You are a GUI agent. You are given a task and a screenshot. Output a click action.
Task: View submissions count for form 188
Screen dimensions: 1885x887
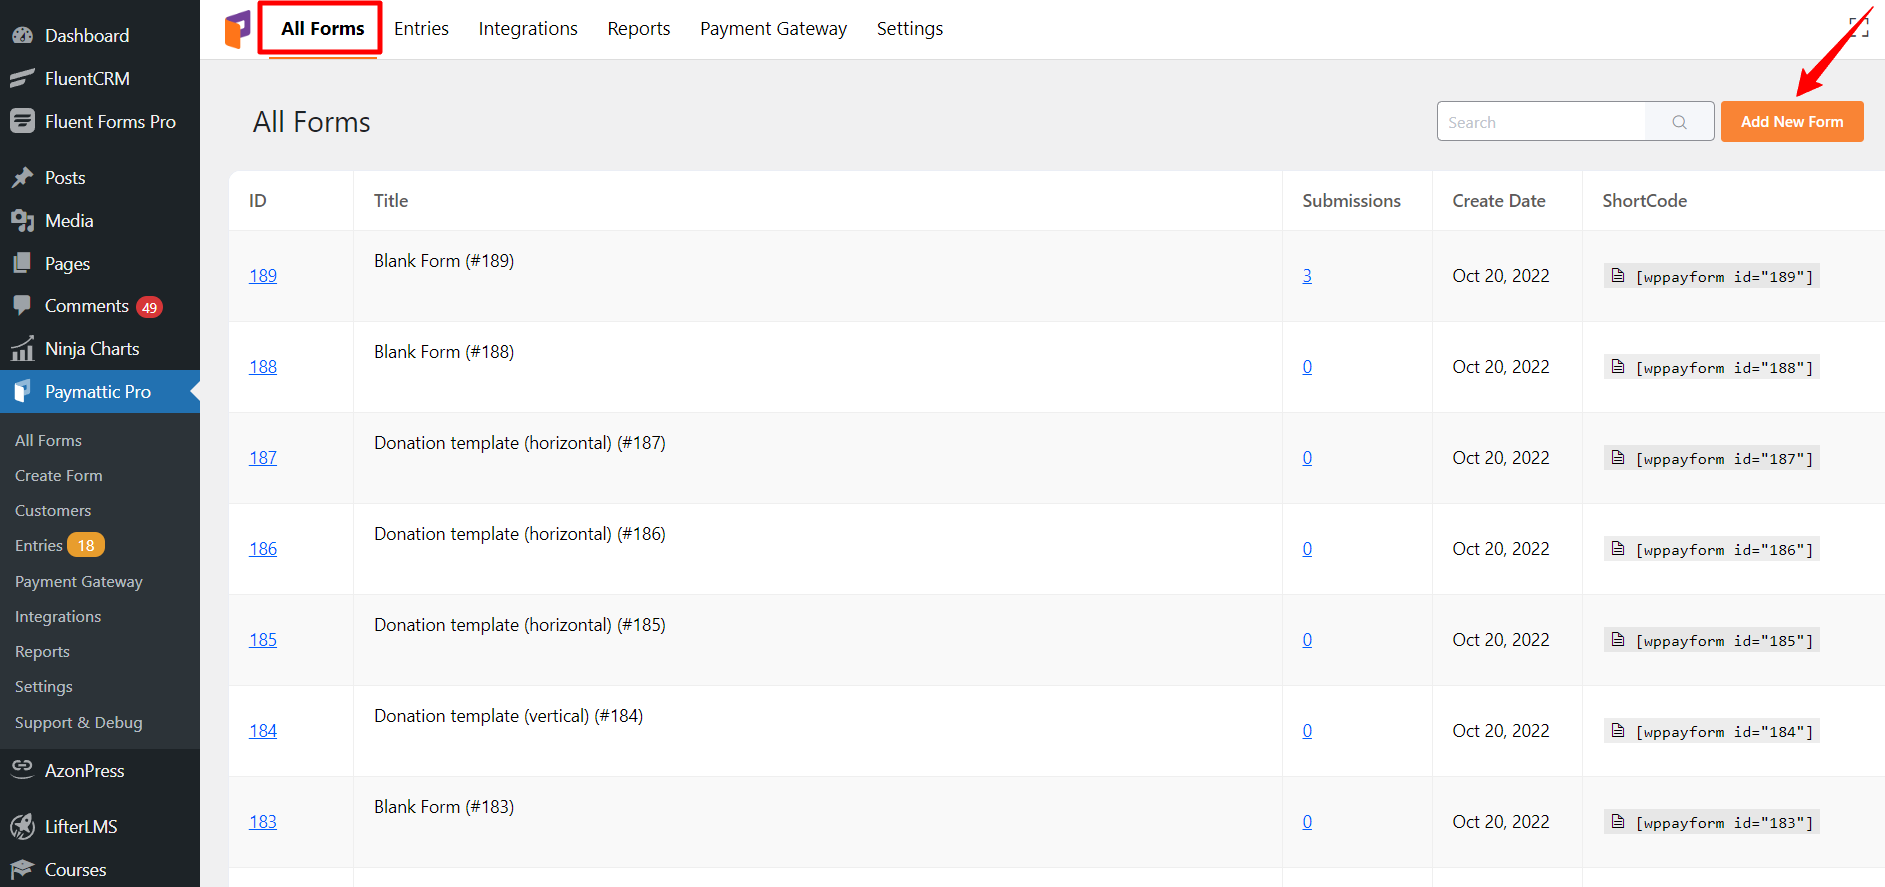point(1307,367)
